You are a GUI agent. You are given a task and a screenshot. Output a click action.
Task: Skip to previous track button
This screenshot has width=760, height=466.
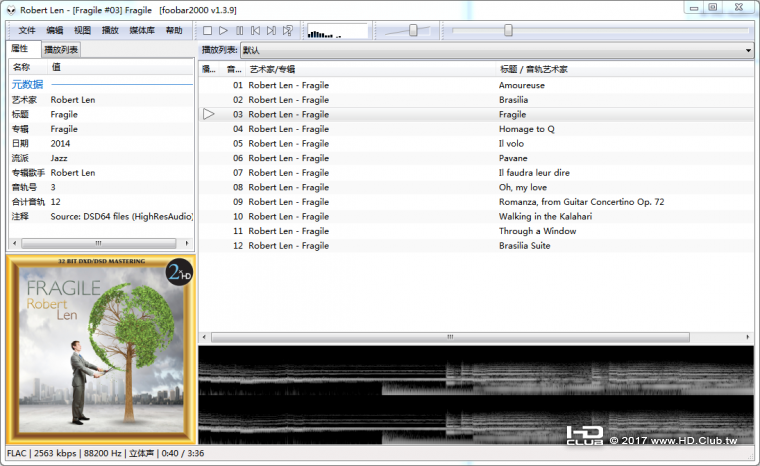(x=255, y=31)
